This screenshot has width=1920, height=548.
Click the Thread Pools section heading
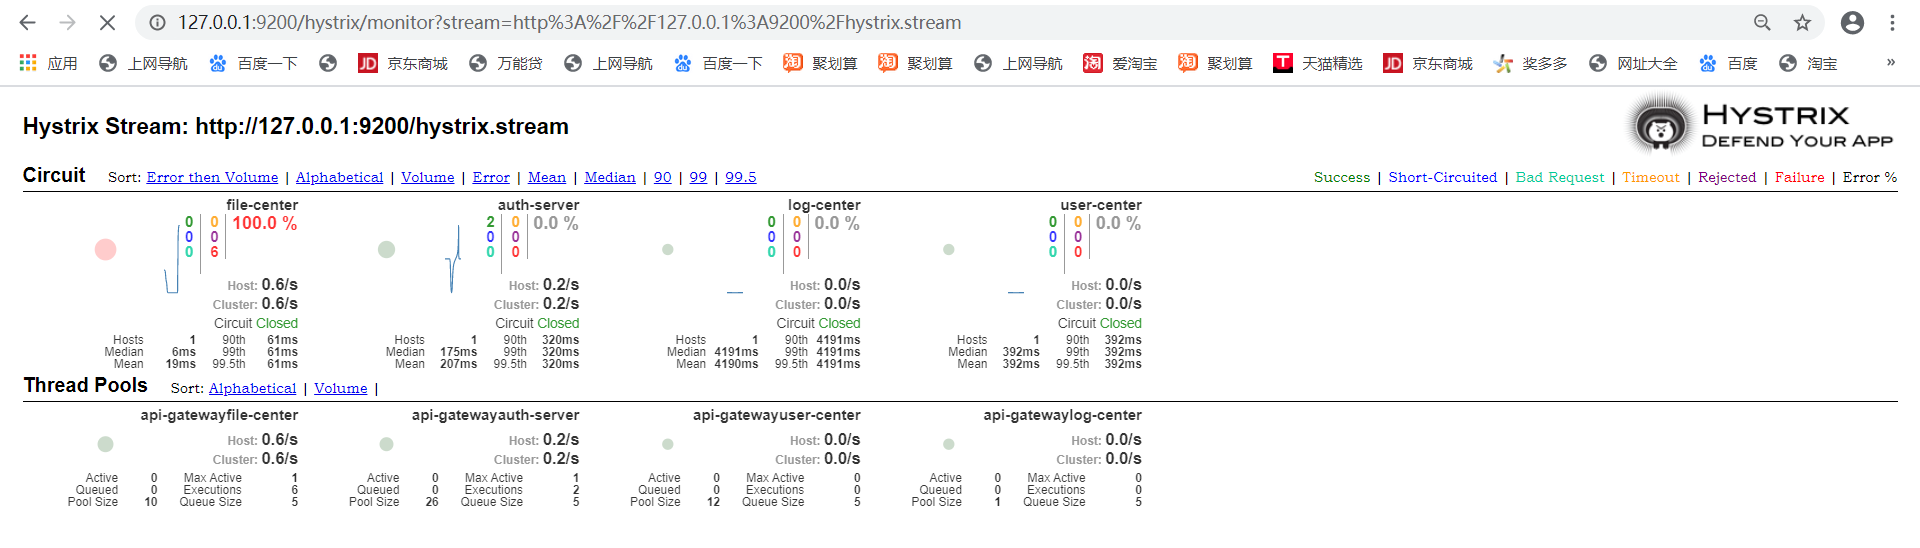(86, 385)
